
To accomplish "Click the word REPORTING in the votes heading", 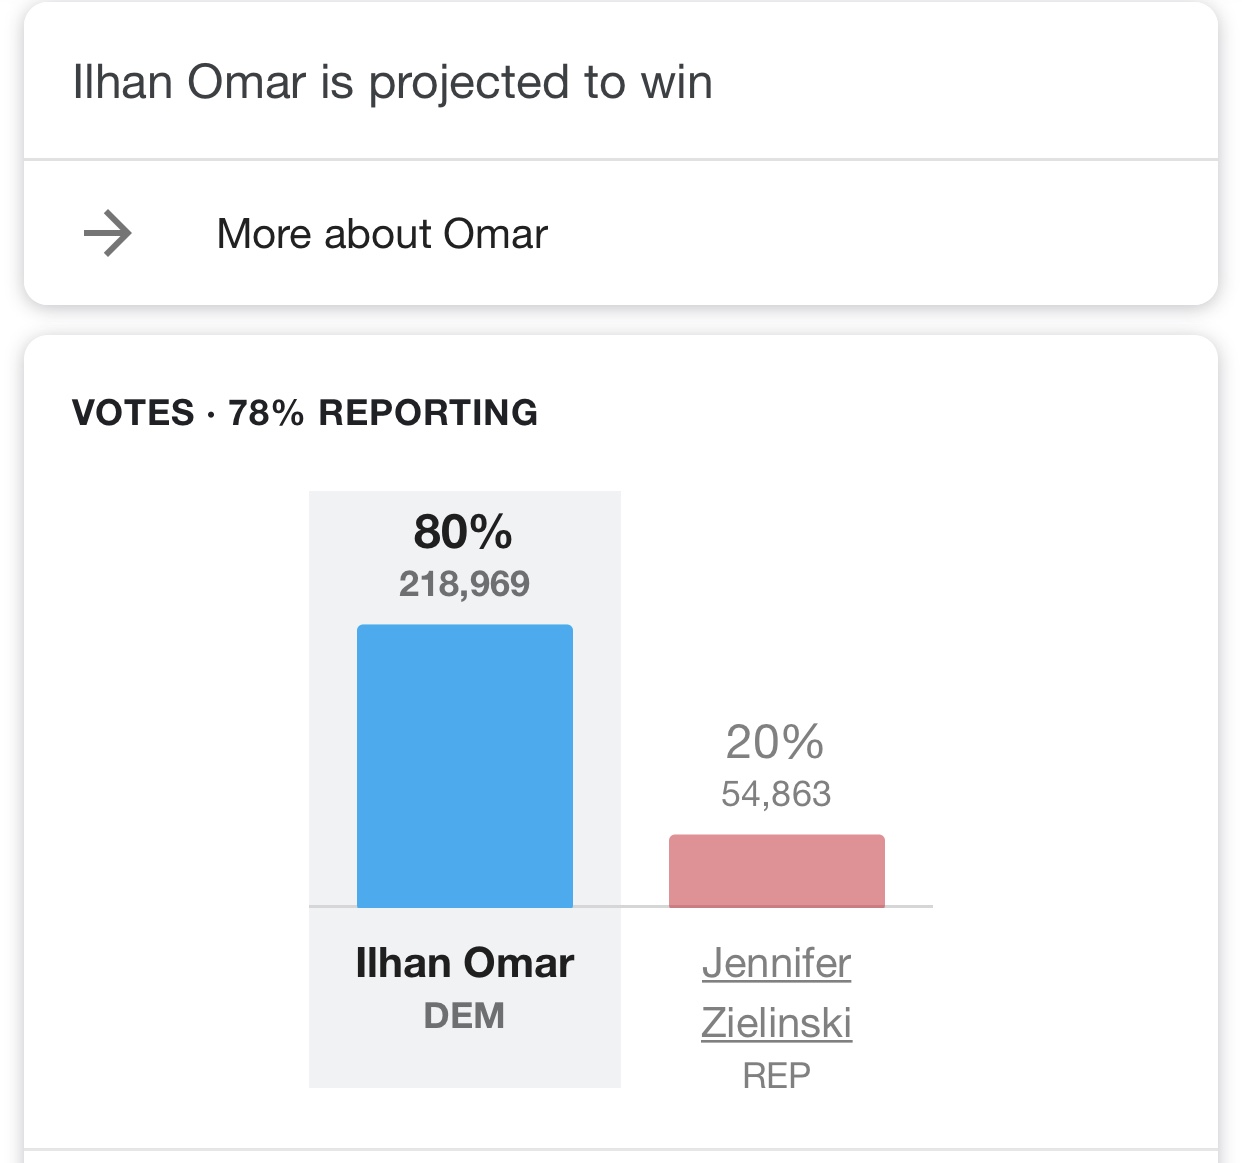I will 428,413.
